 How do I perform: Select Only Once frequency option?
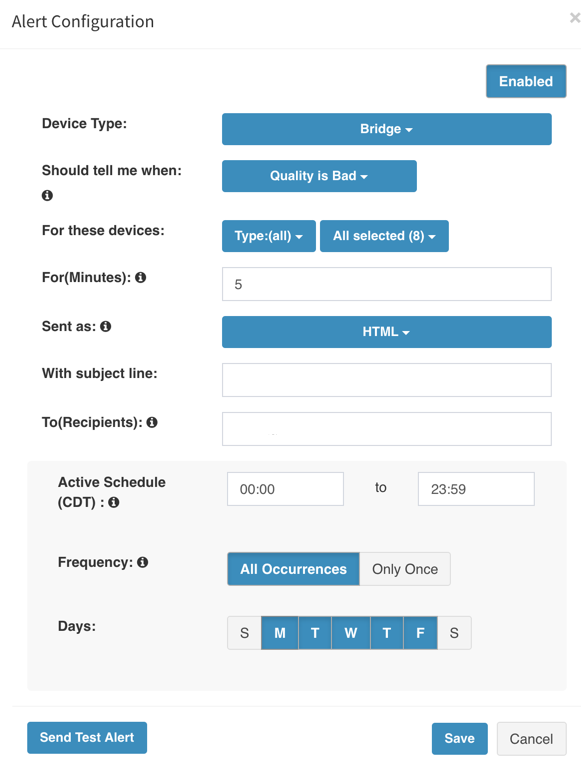[405, 569]
